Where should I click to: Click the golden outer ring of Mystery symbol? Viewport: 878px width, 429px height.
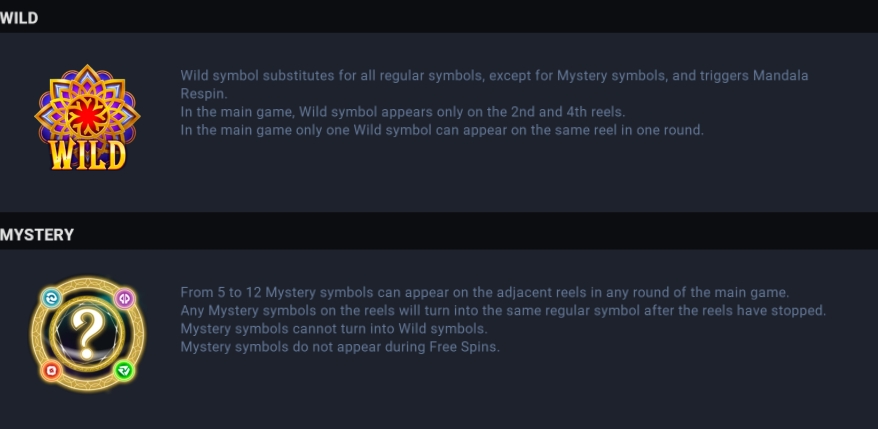pyautogui.click(x=87, y=281)
